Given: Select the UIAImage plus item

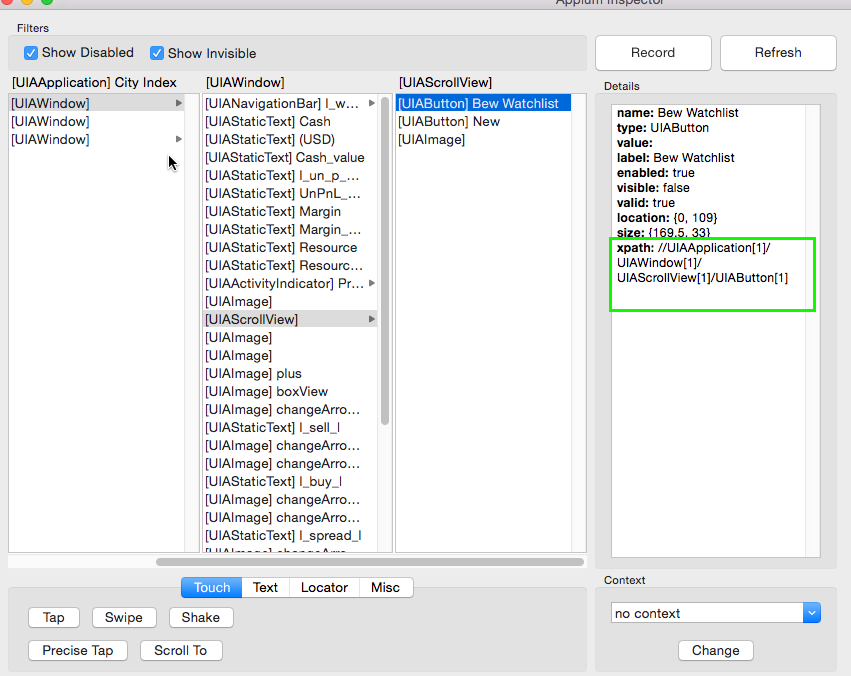Looking at the screenshot, I should [x=253, y=373].
